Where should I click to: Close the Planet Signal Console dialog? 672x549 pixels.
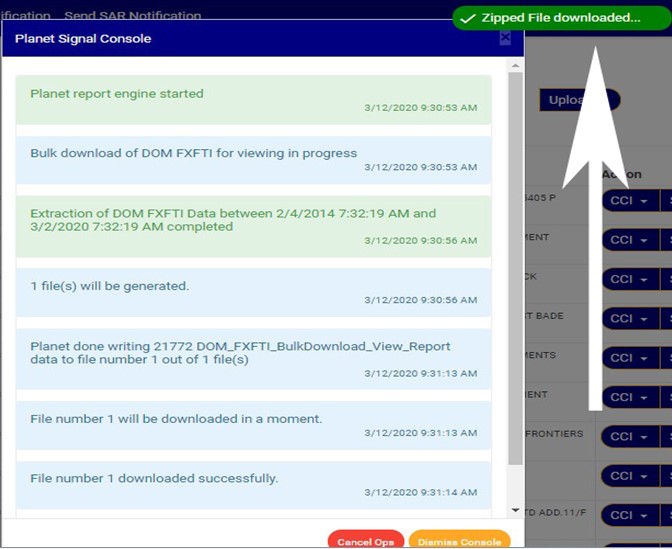click(x=505, y=38)
